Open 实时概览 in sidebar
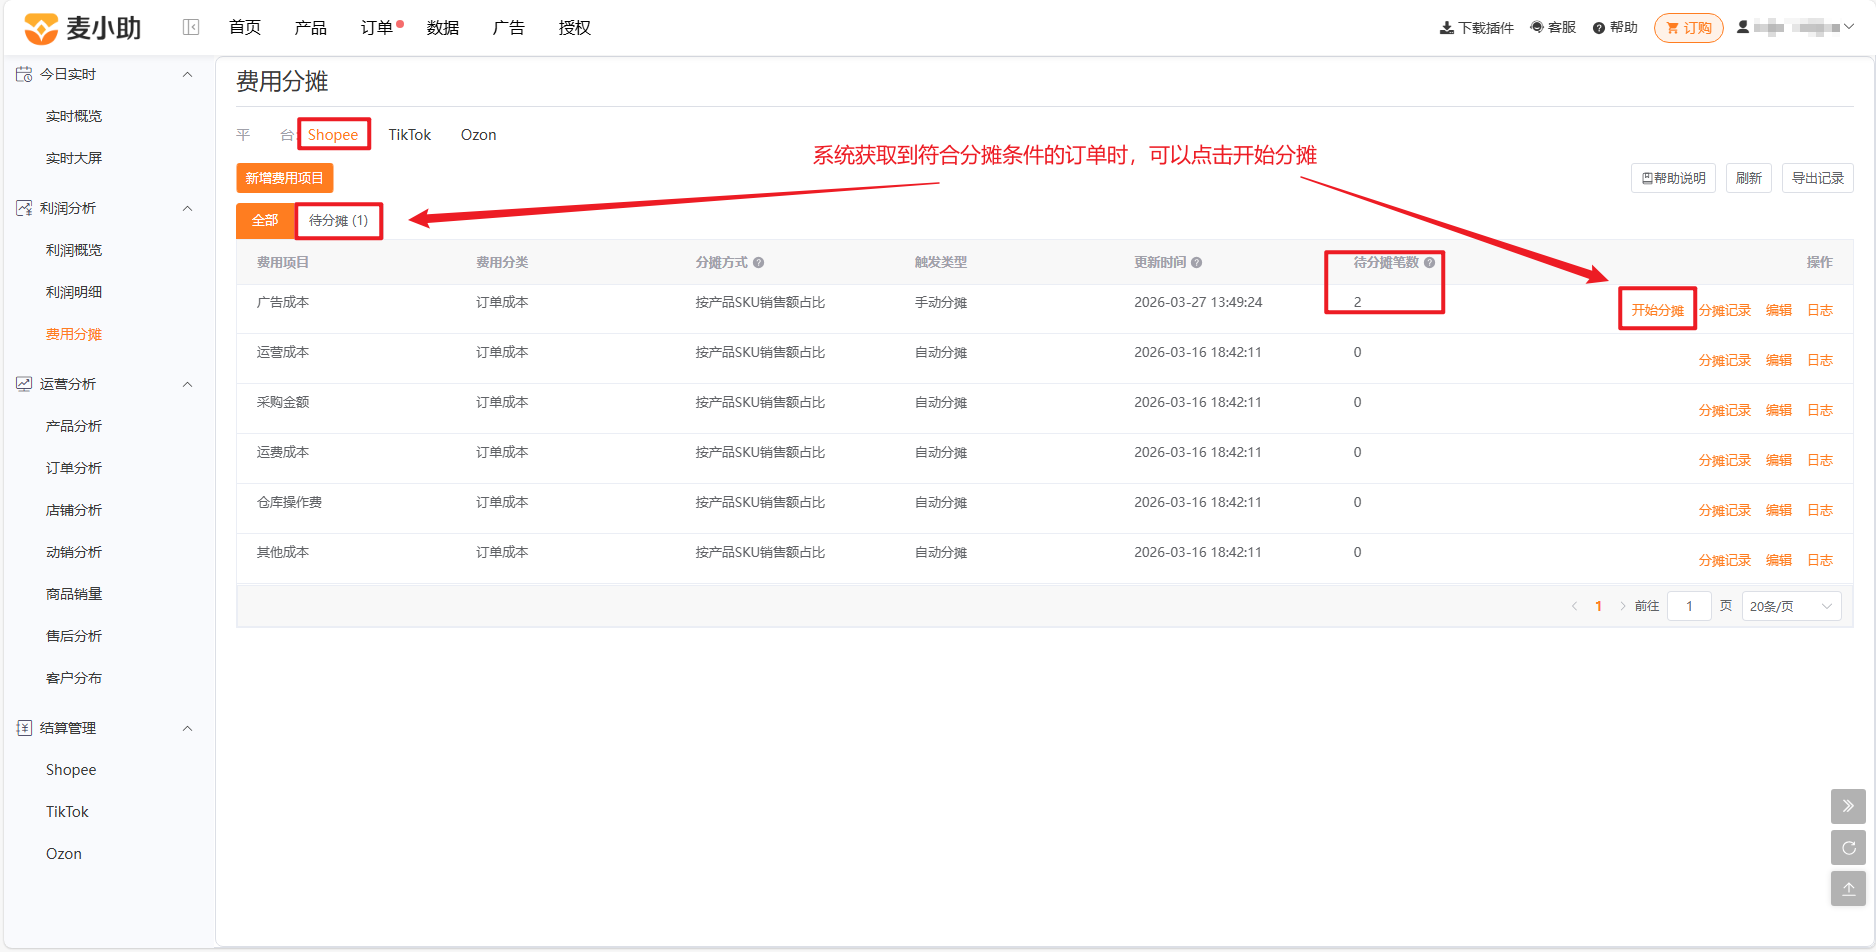Image resolution: width=1876 pixels, height=952 pixels. [x=74, y=116]
